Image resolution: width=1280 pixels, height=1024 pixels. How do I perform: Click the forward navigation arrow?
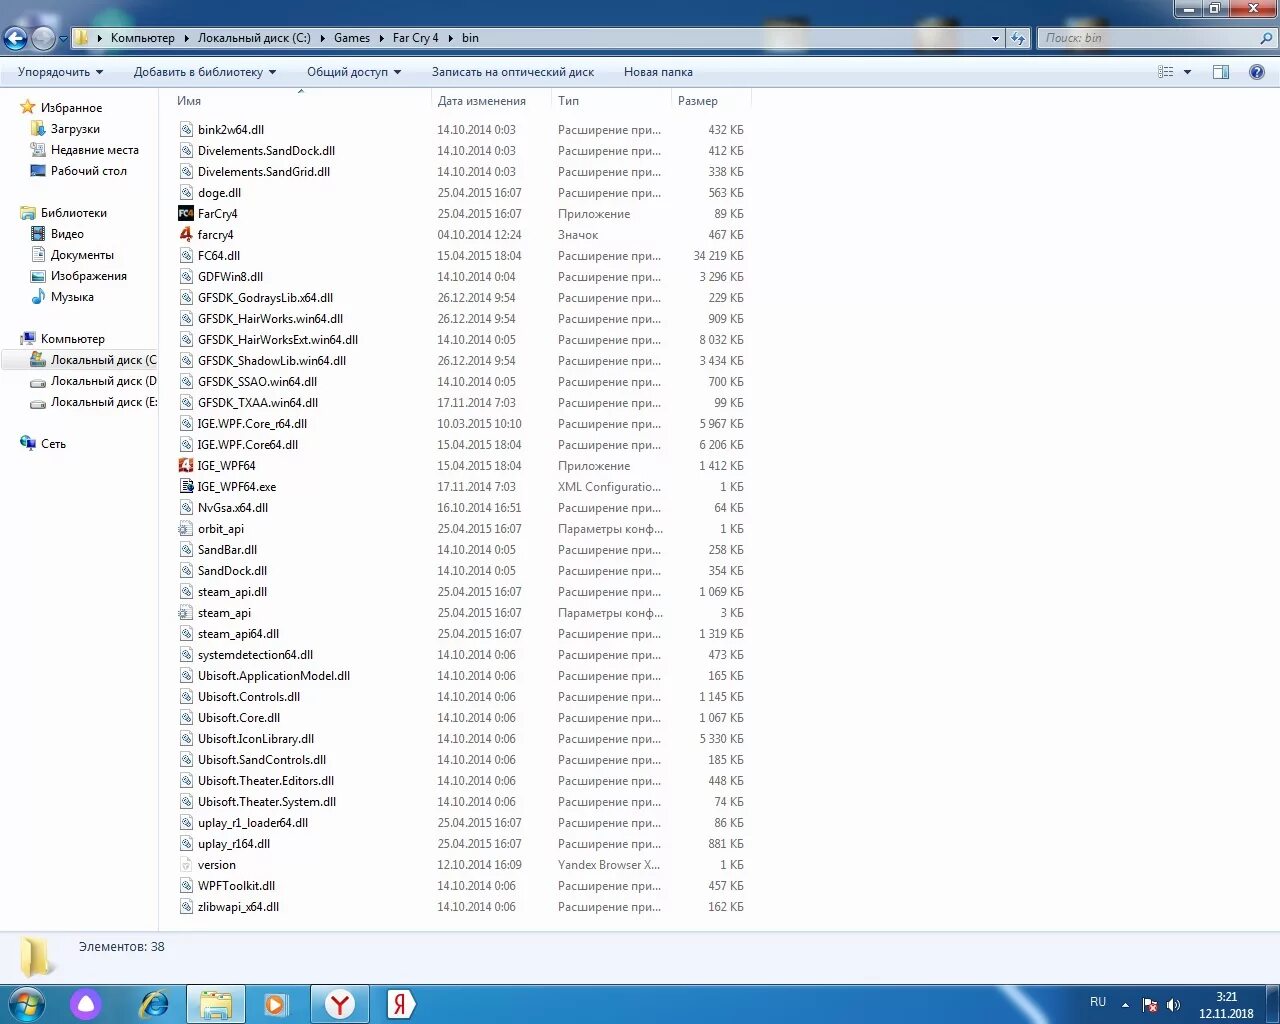click(43, 38)
